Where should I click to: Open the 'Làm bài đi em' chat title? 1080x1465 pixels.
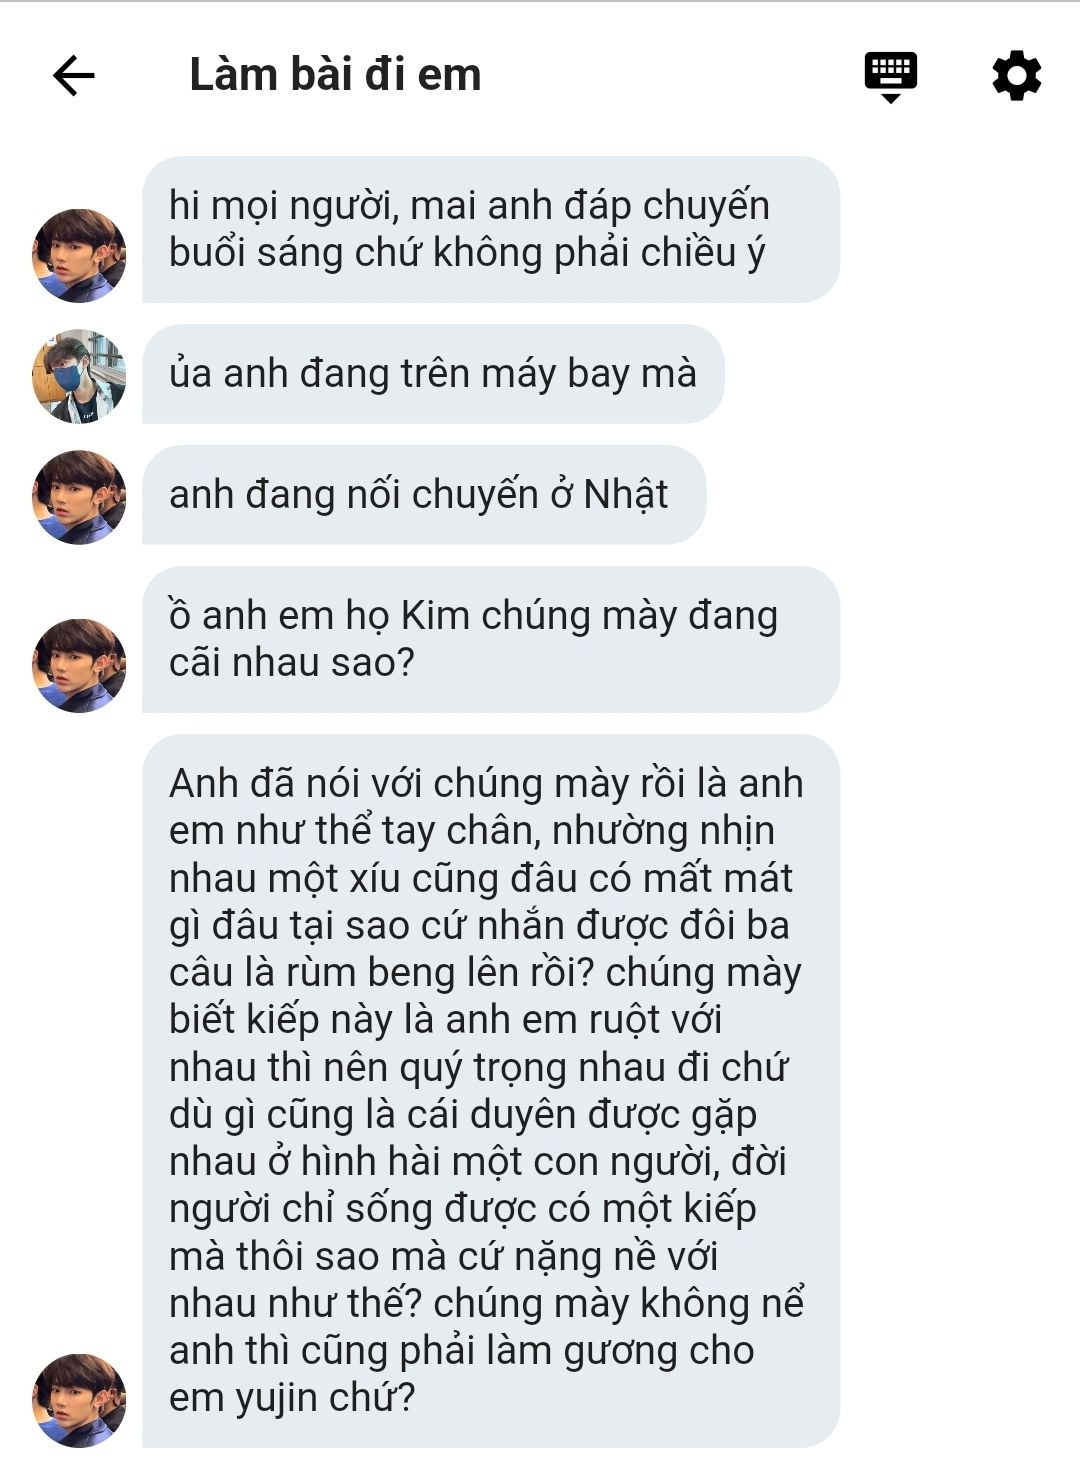point(335,75)
